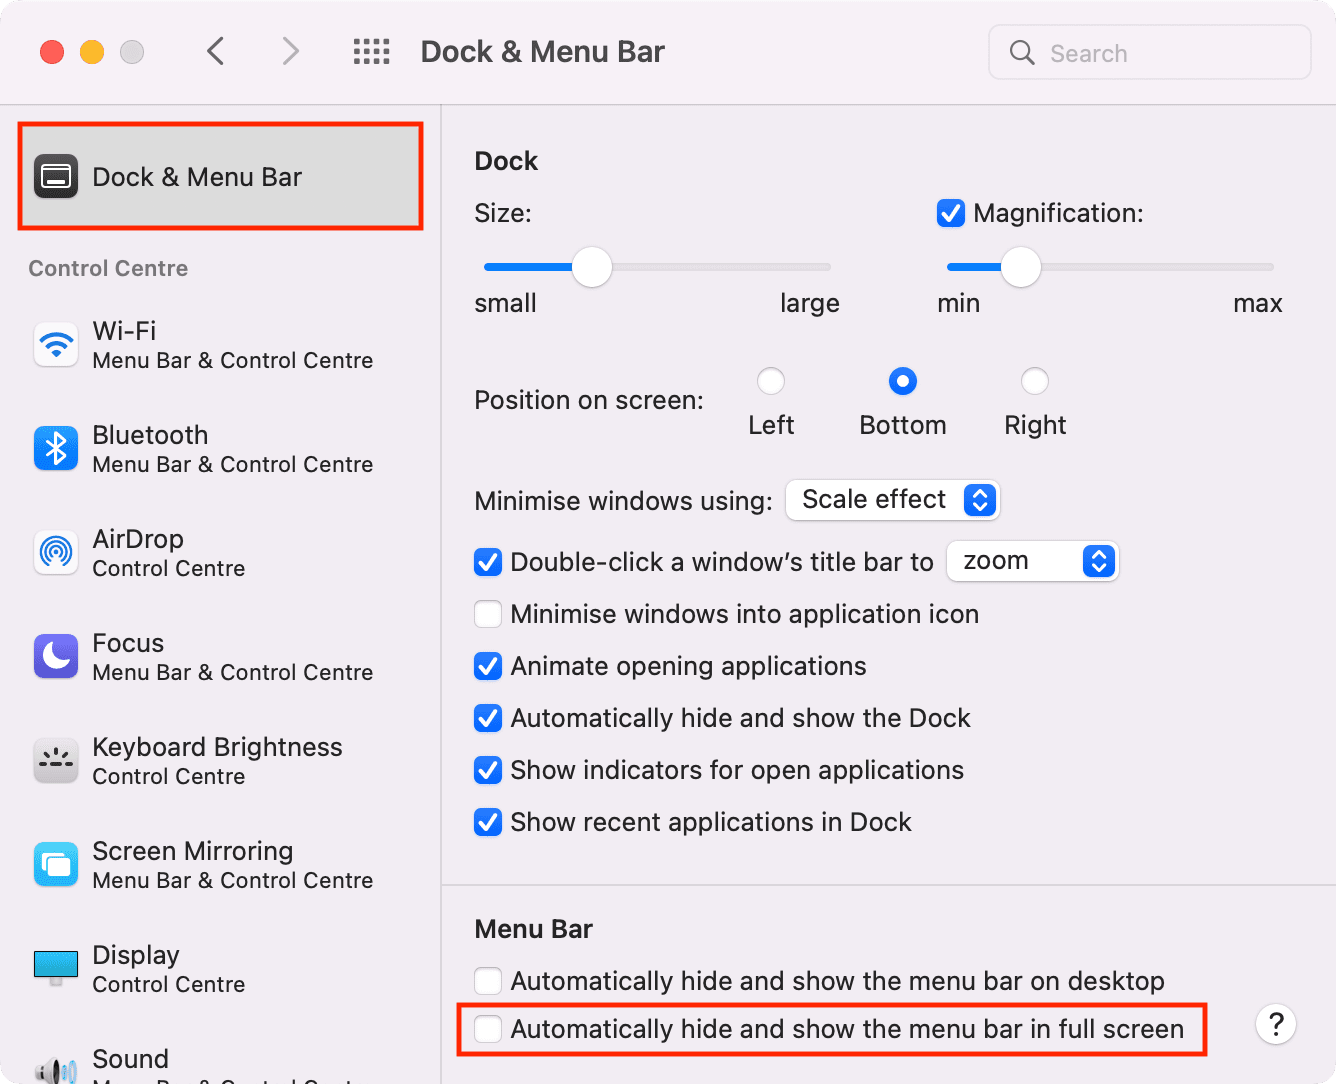This screenshot has height=1084, width=1336.
Task: Select the Bluetooth icon in sidebar
Action: [56, 449]
